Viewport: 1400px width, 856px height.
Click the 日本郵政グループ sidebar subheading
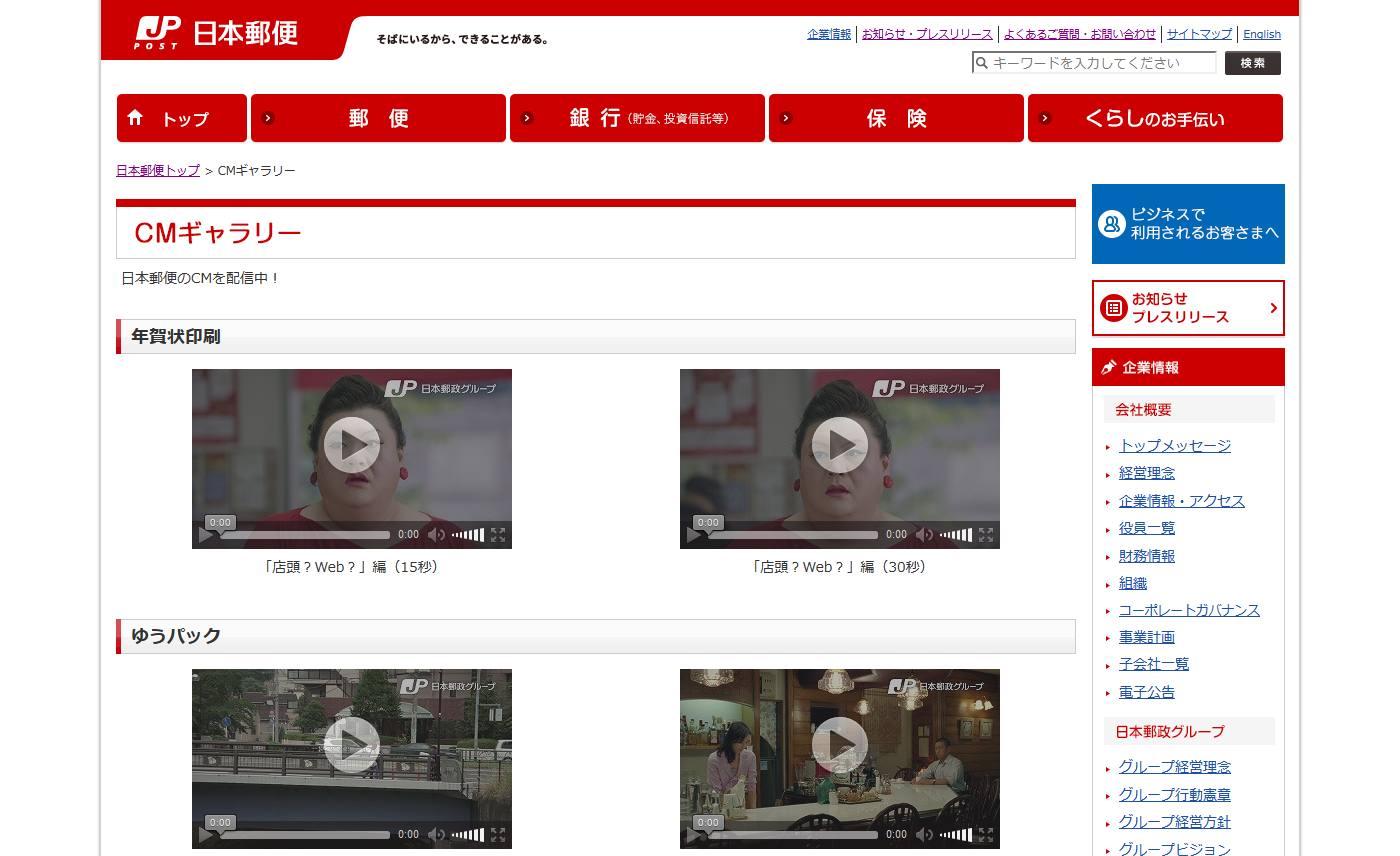tap(1170, 731)
